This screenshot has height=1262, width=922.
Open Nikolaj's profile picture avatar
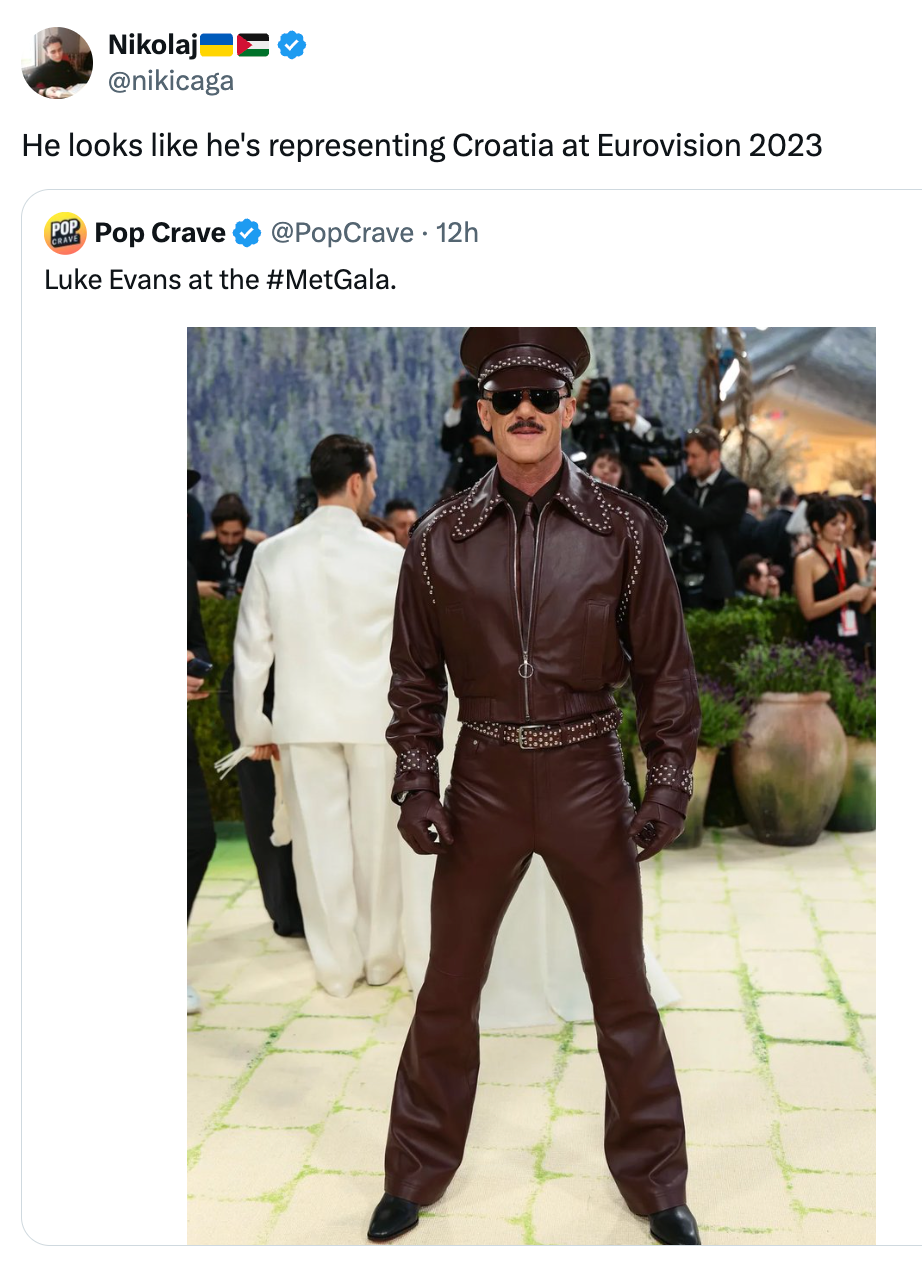[57, 63]
